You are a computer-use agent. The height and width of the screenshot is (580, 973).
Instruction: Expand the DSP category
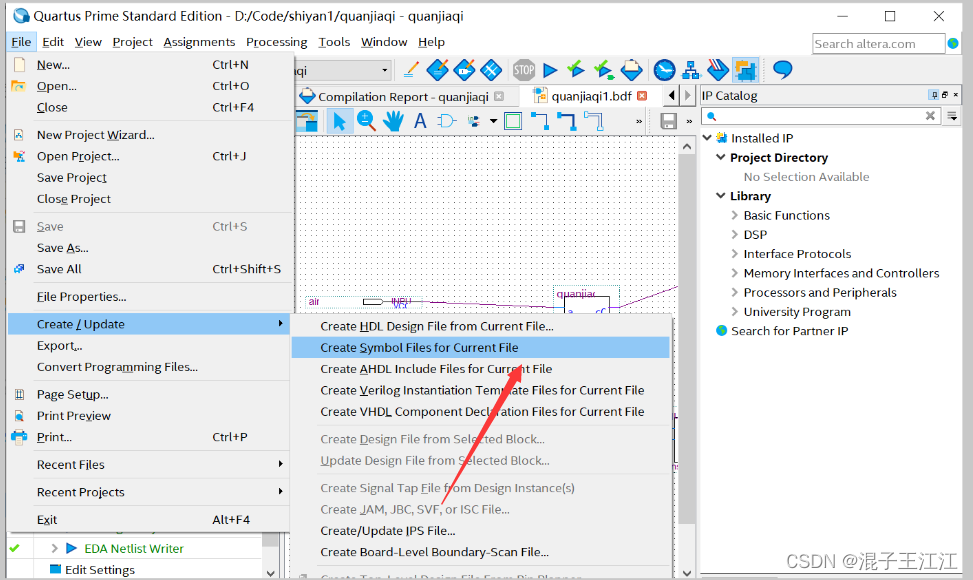point(735,234)
